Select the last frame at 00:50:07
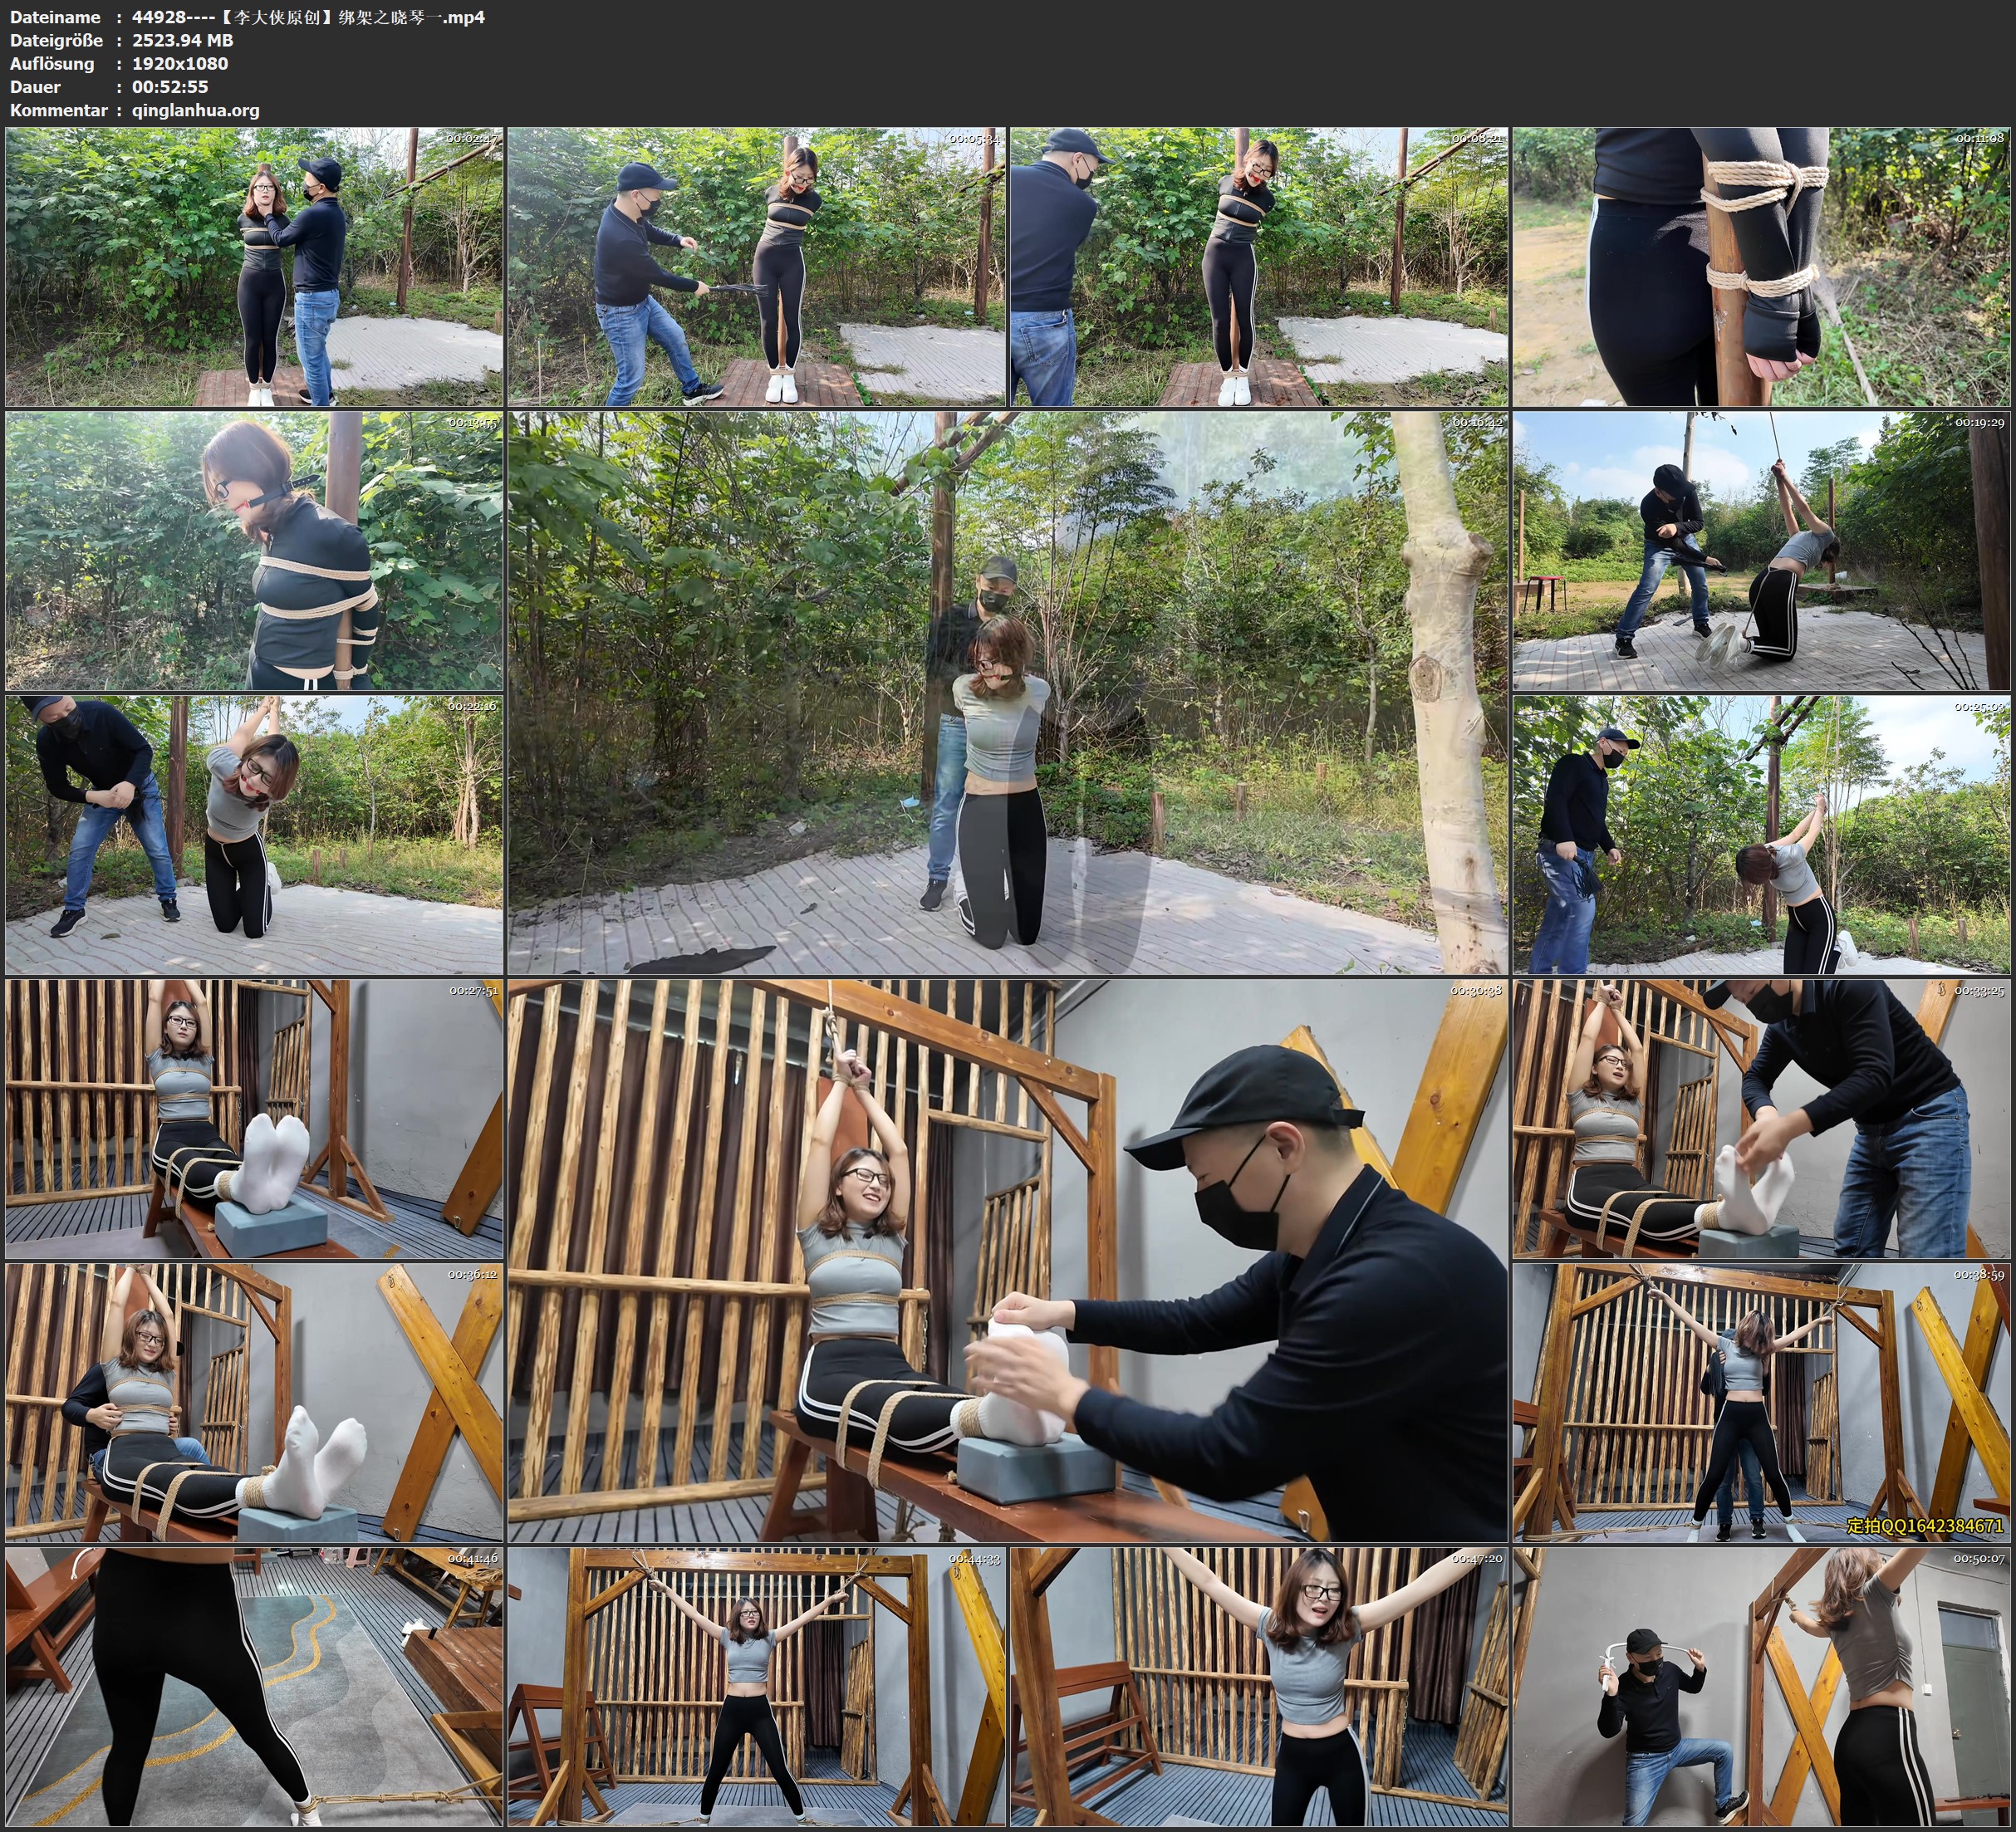The image size is (2016, 1832). (x=1761, y=1687)
